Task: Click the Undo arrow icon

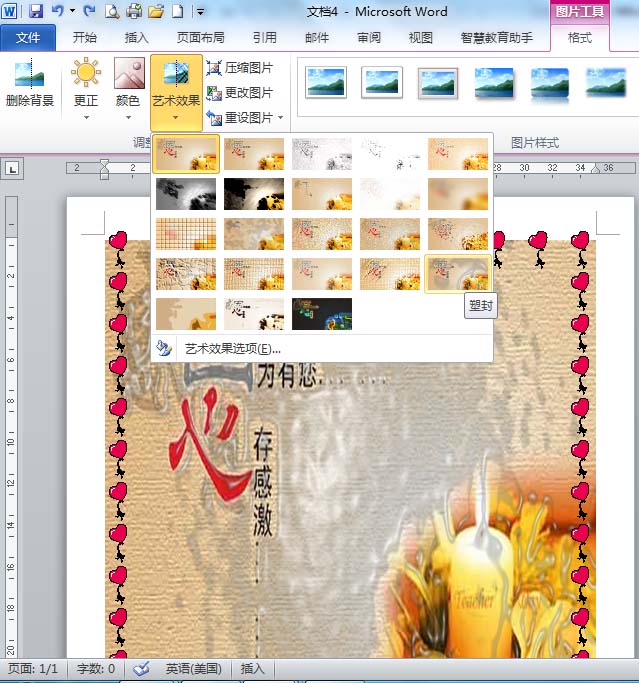Action: pos(58,12)
